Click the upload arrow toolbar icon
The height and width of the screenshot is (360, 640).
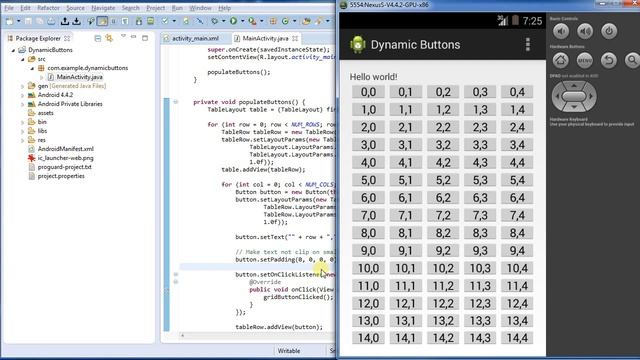(x=64, y=21)
